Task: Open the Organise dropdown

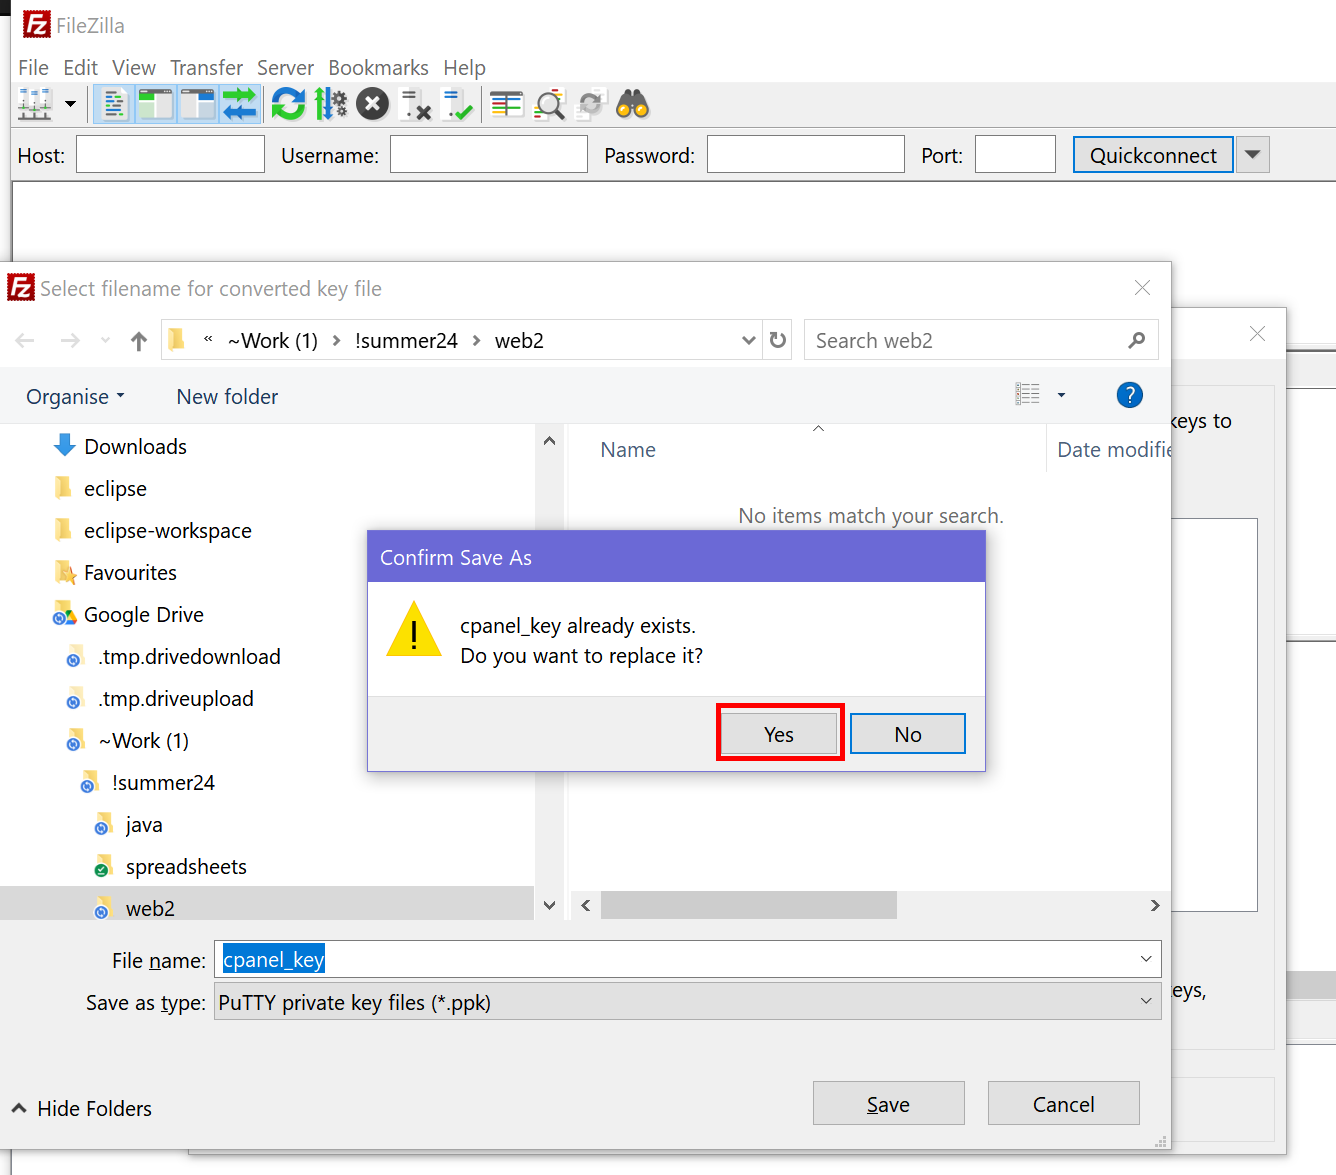Action: tap(75, 396)
